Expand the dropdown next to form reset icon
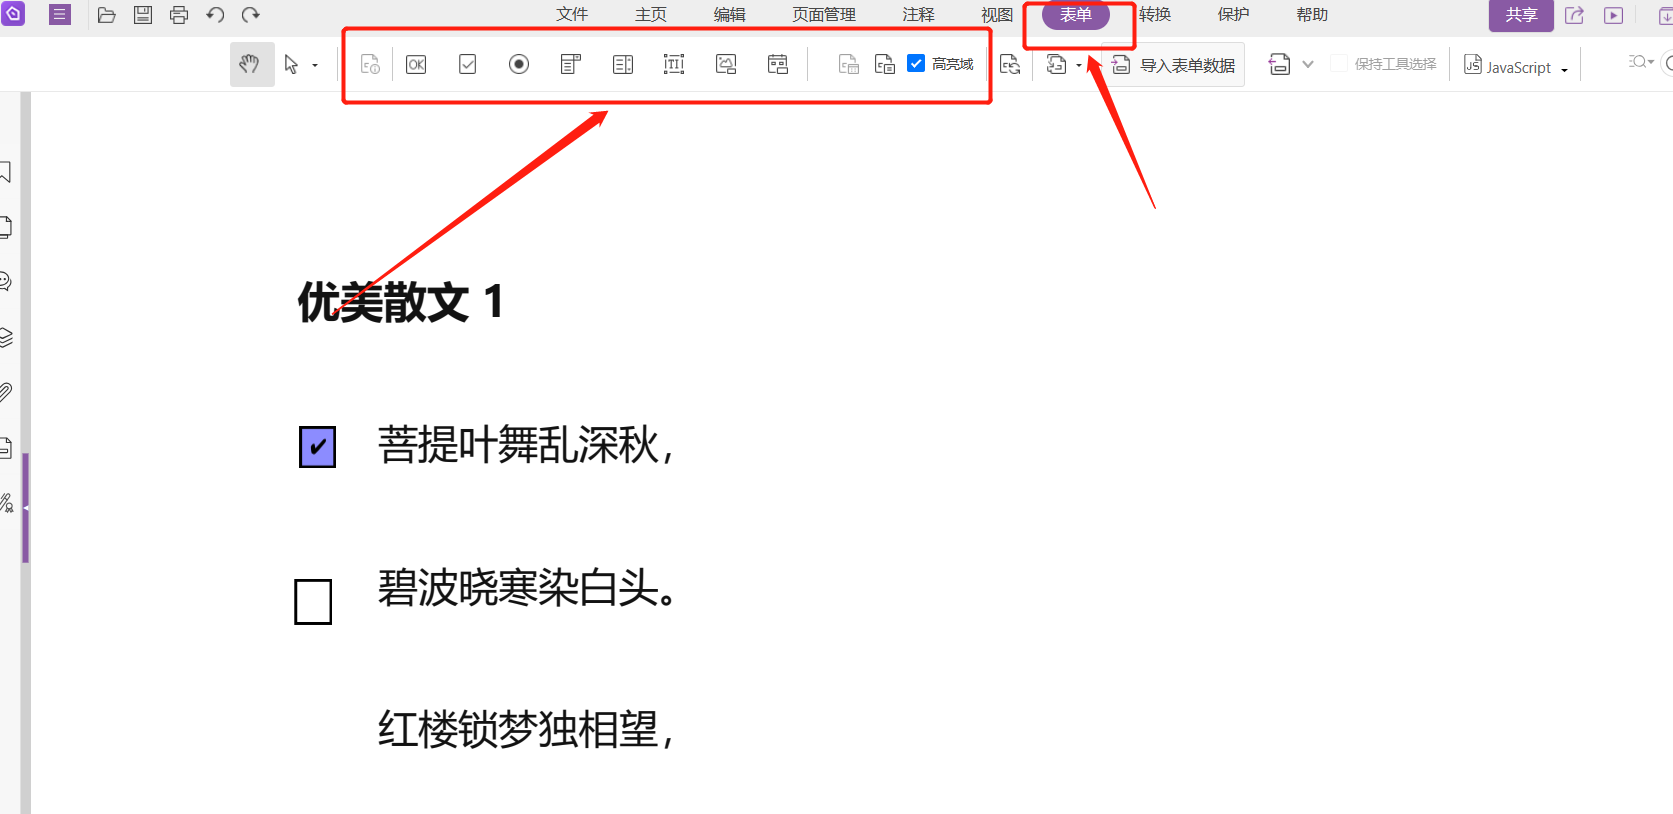Screen dimensions: 1673x814 click(1079, 66)
